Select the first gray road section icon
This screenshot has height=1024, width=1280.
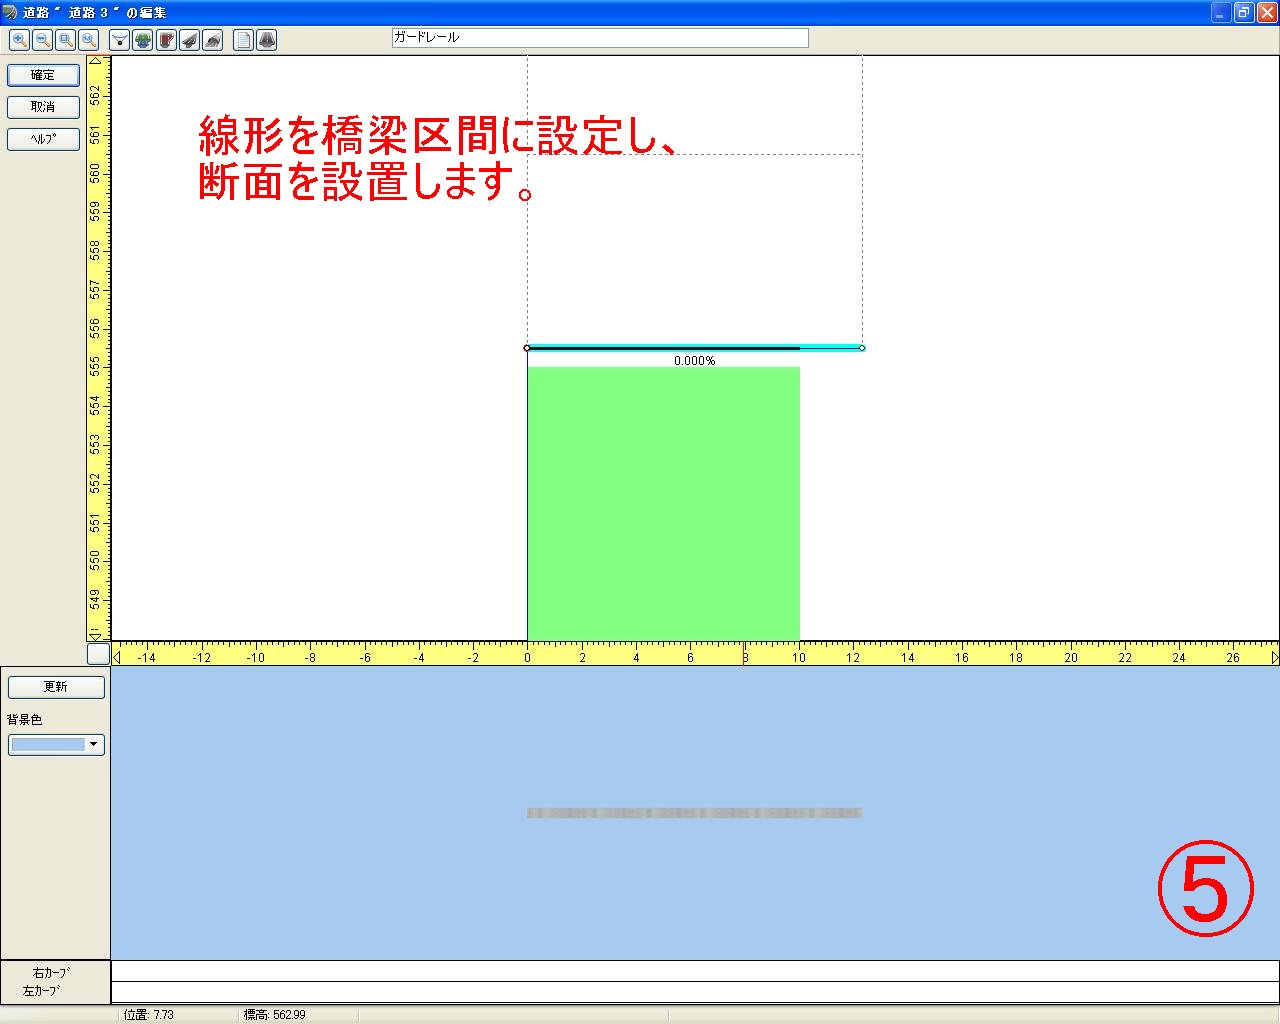(189, 40)
